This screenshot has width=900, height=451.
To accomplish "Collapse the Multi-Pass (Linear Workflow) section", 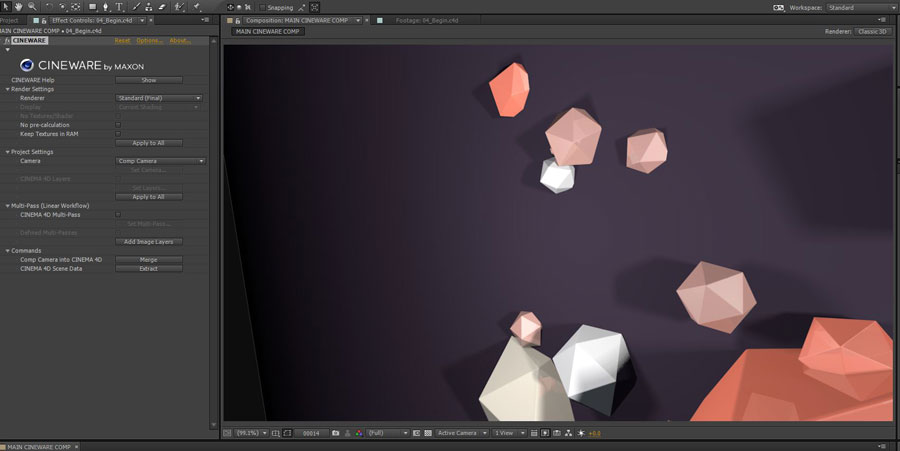I will [x=7, y=205].
